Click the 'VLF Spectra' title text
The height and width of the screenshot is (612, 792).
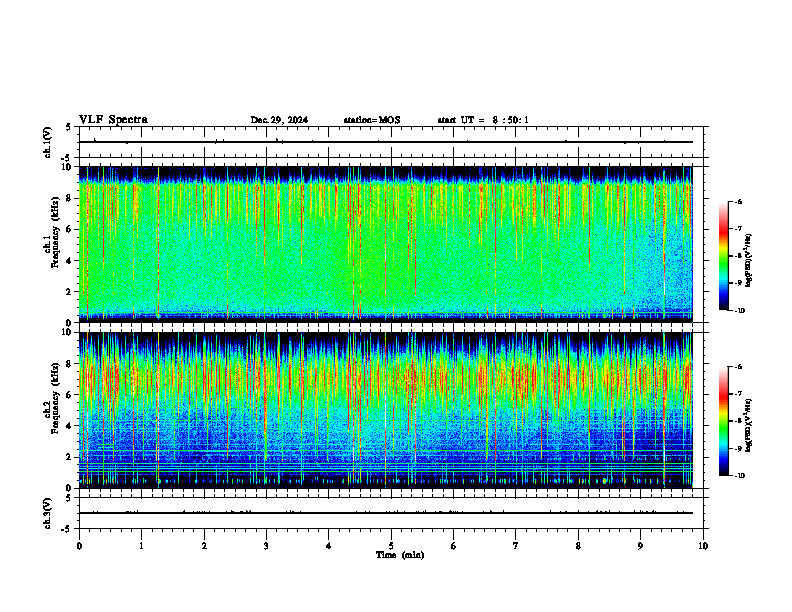113,120
